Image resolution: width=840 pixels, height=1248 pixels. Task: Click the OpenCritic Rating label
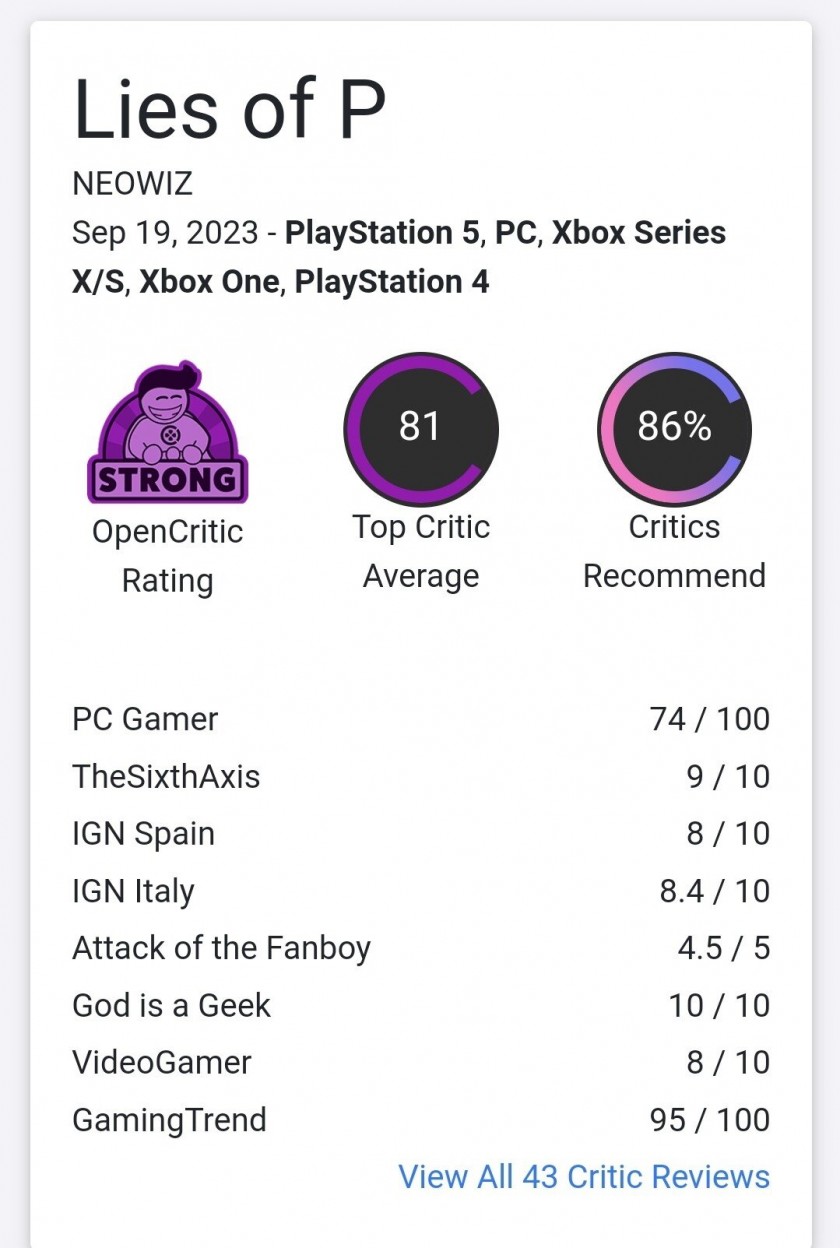point(168,556)
